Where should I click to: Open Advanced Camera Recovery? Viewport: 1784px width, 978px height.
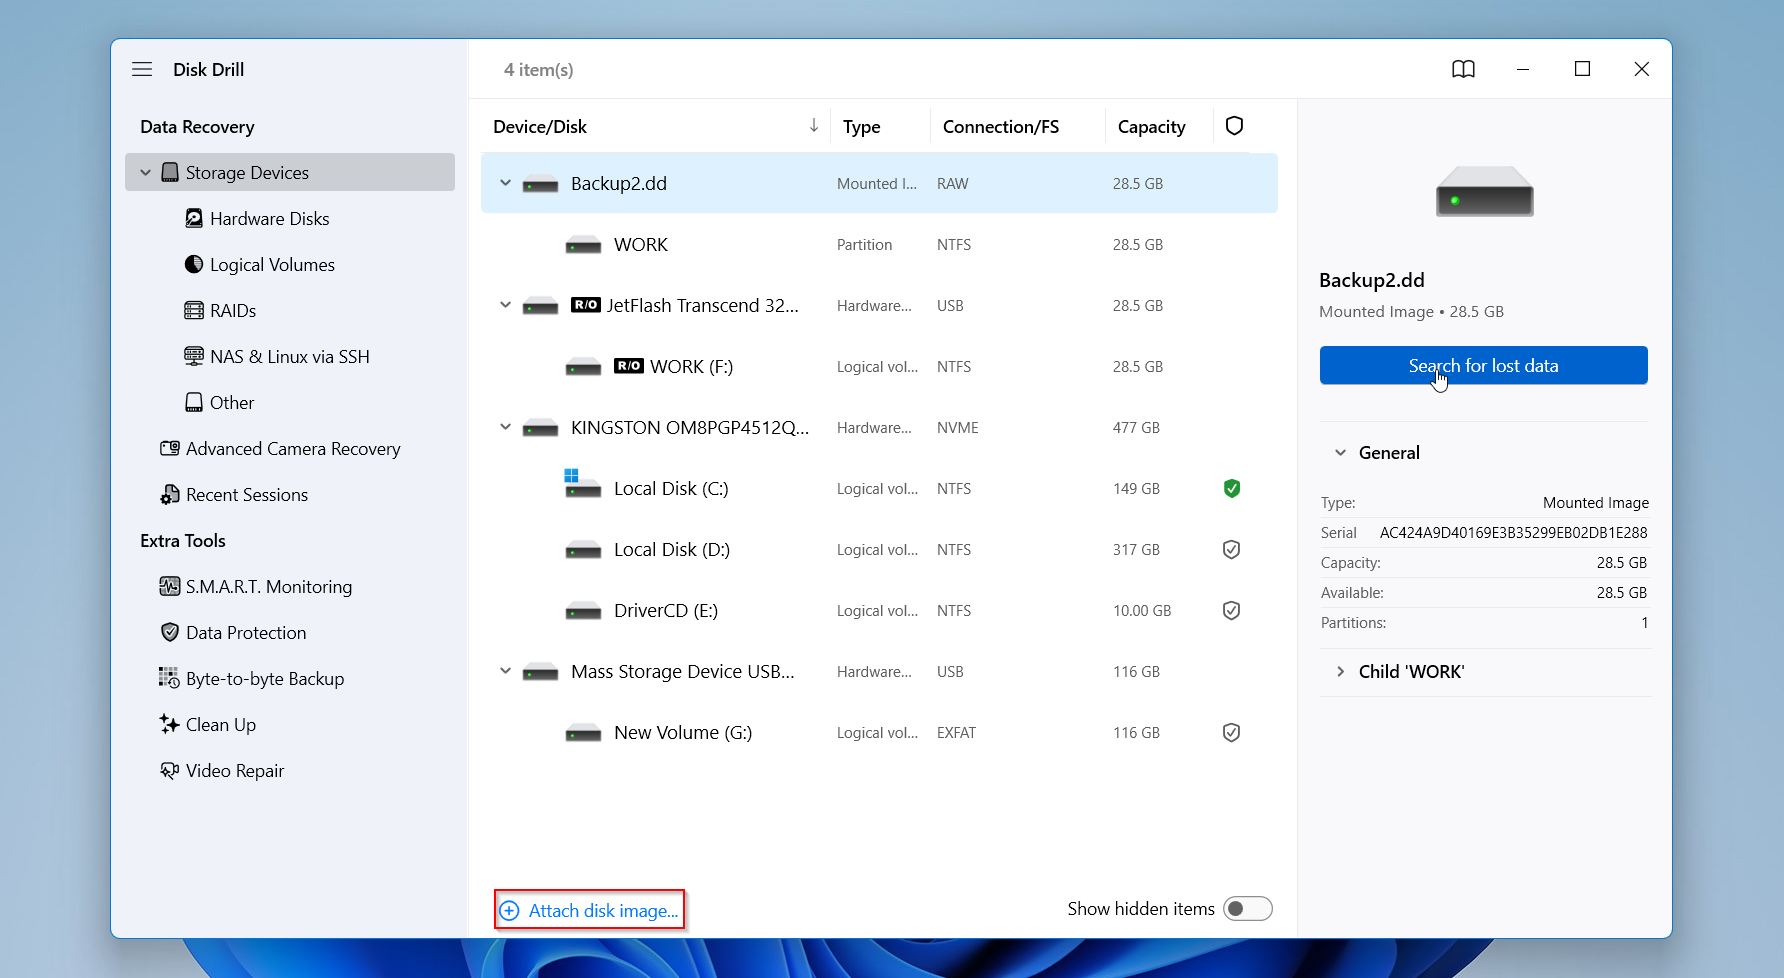(281, 448)
